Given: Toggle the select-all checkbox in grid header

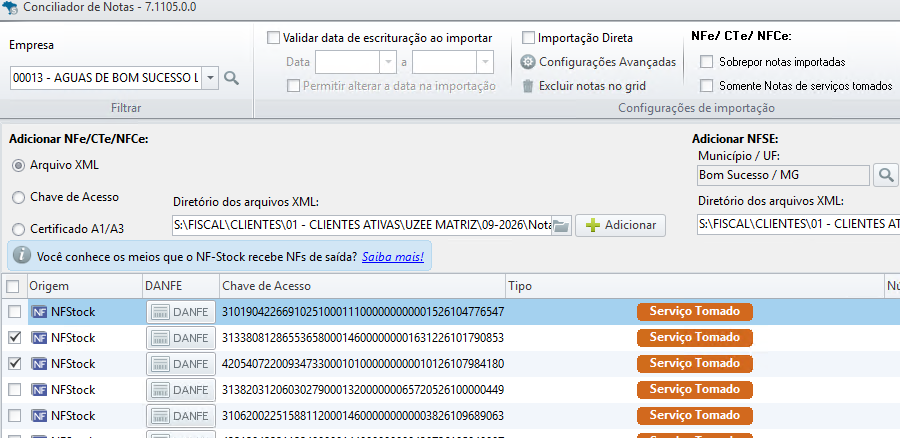Looking at the screenshot, I should point(14,286).
